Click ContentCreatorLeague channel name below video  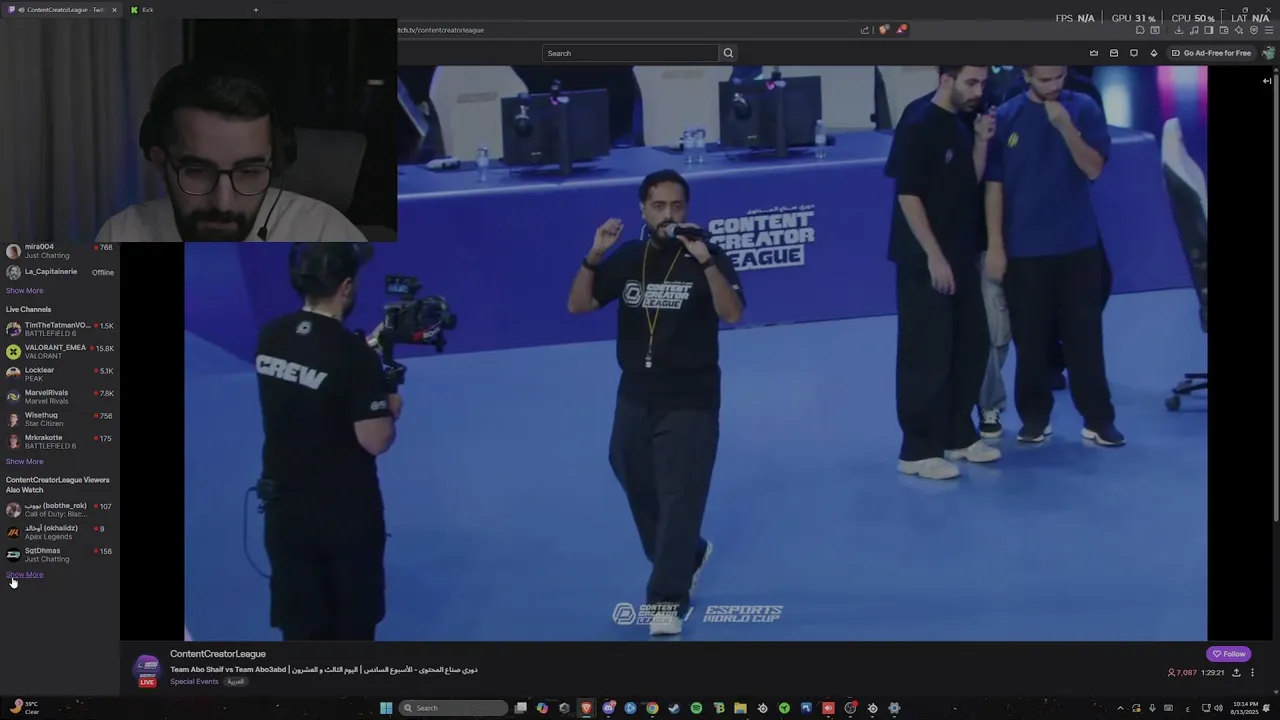[218, 654]
